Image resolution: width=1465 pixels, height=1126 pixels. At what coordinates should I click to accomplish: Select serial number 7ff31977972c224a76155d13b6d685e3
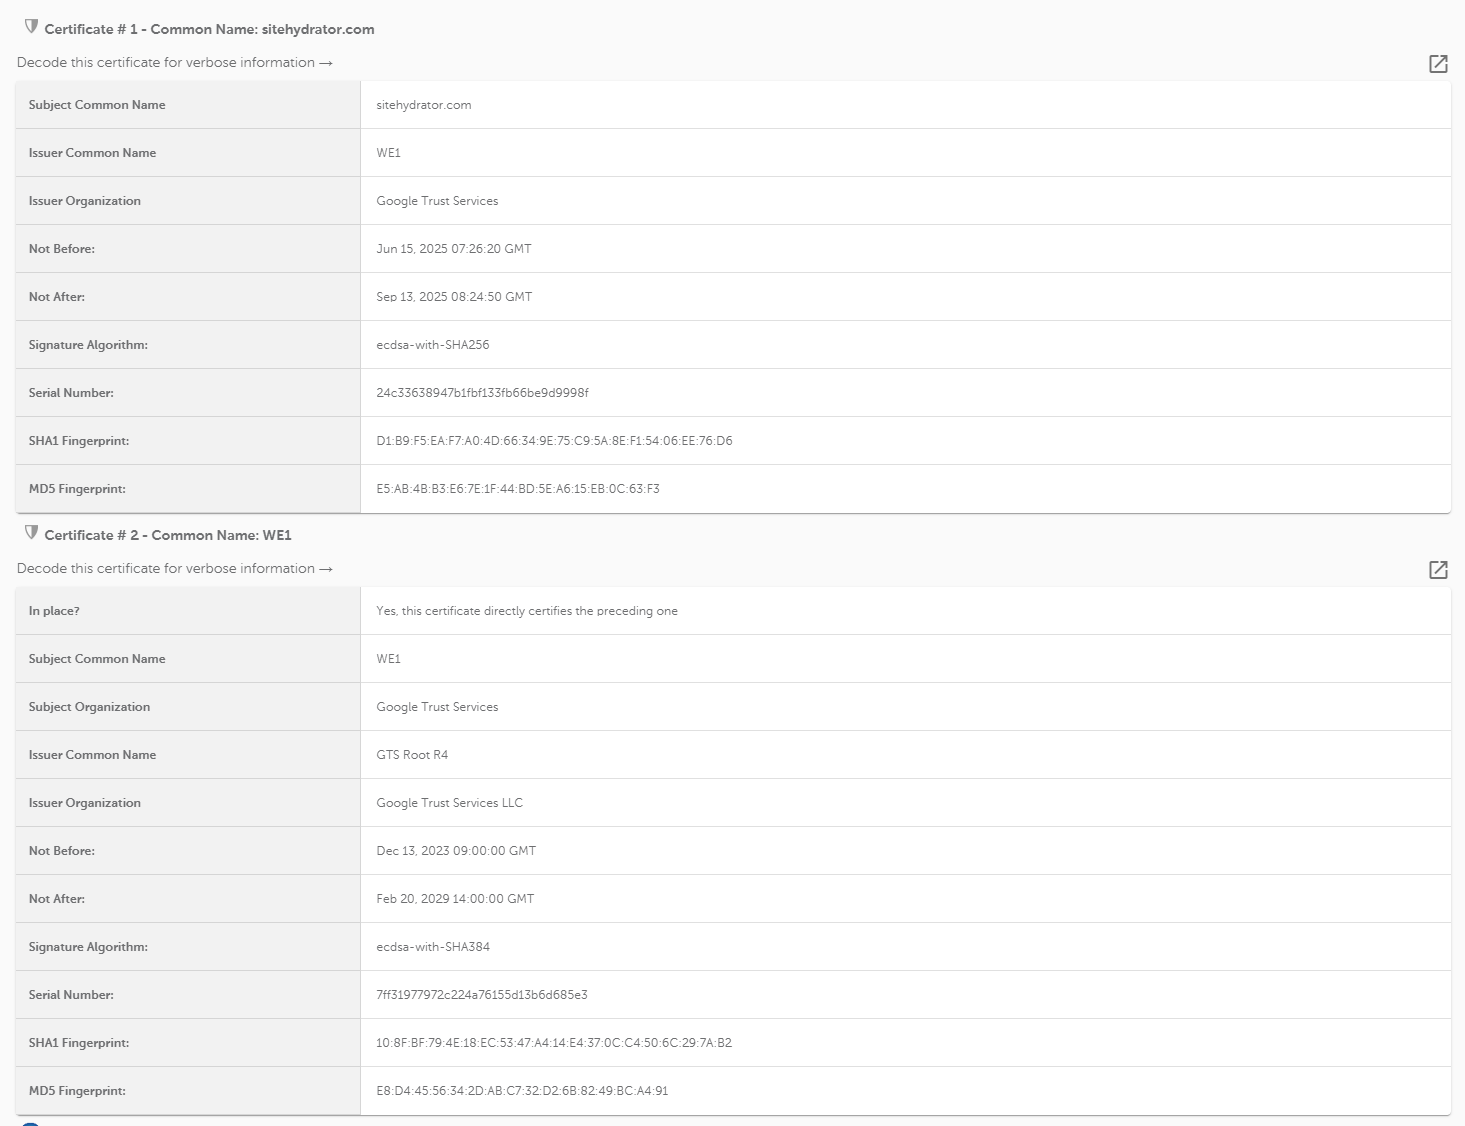coord(482,995)
